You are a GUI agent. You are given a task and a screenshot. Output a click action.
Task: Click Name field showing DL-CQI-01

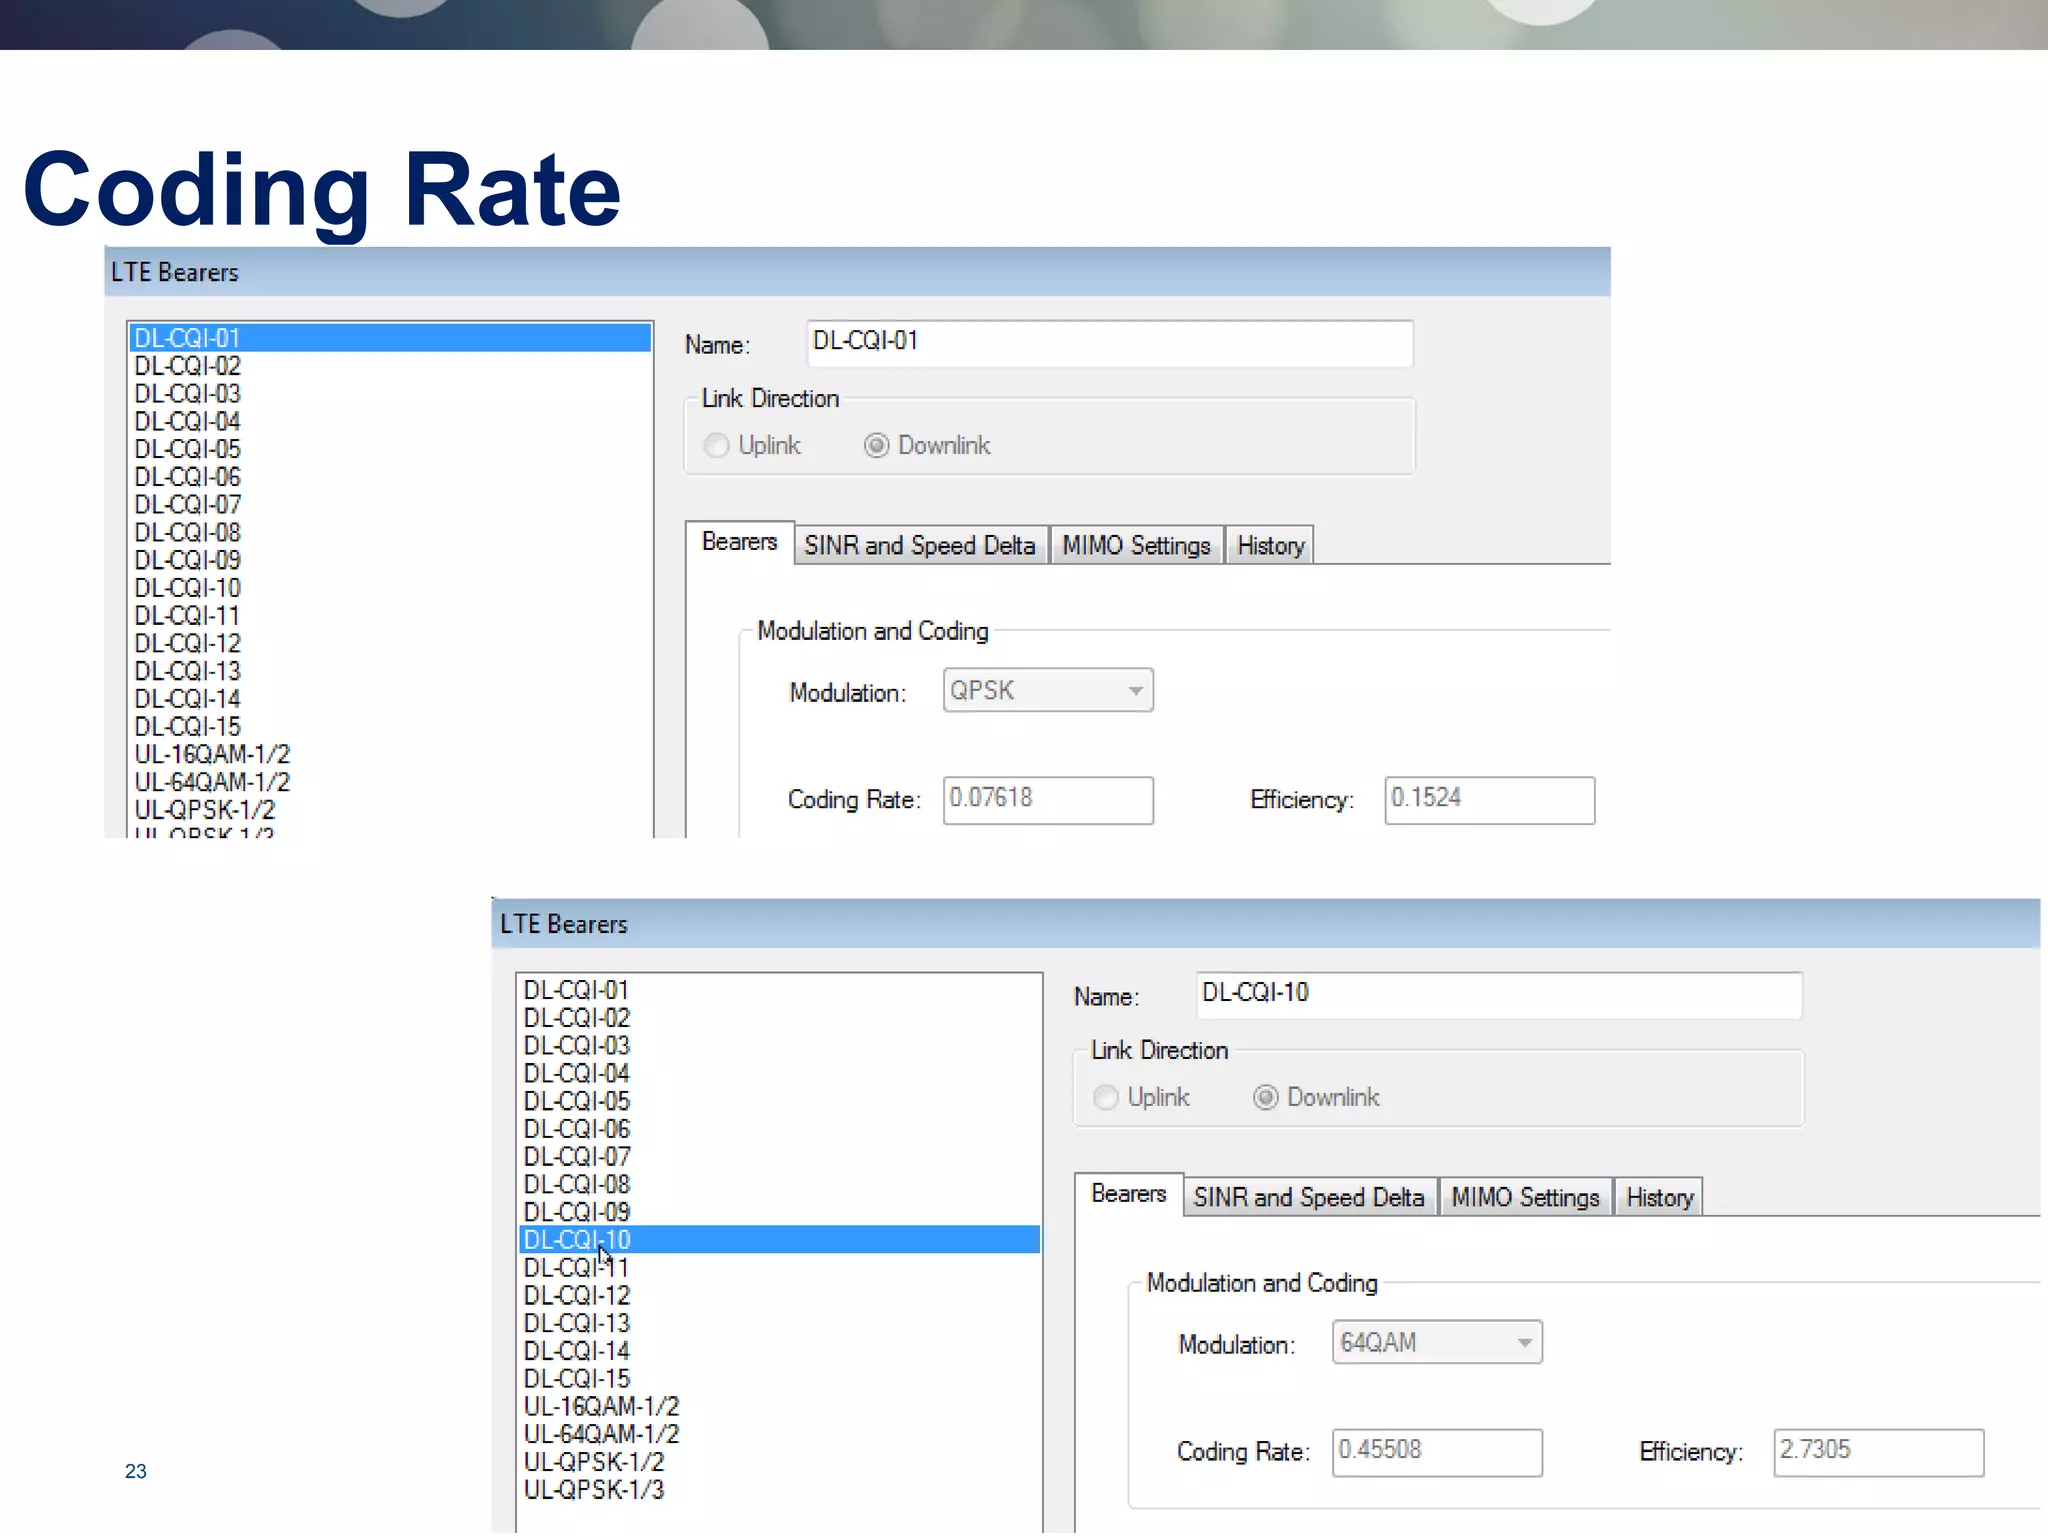[x=1110, y=343]
